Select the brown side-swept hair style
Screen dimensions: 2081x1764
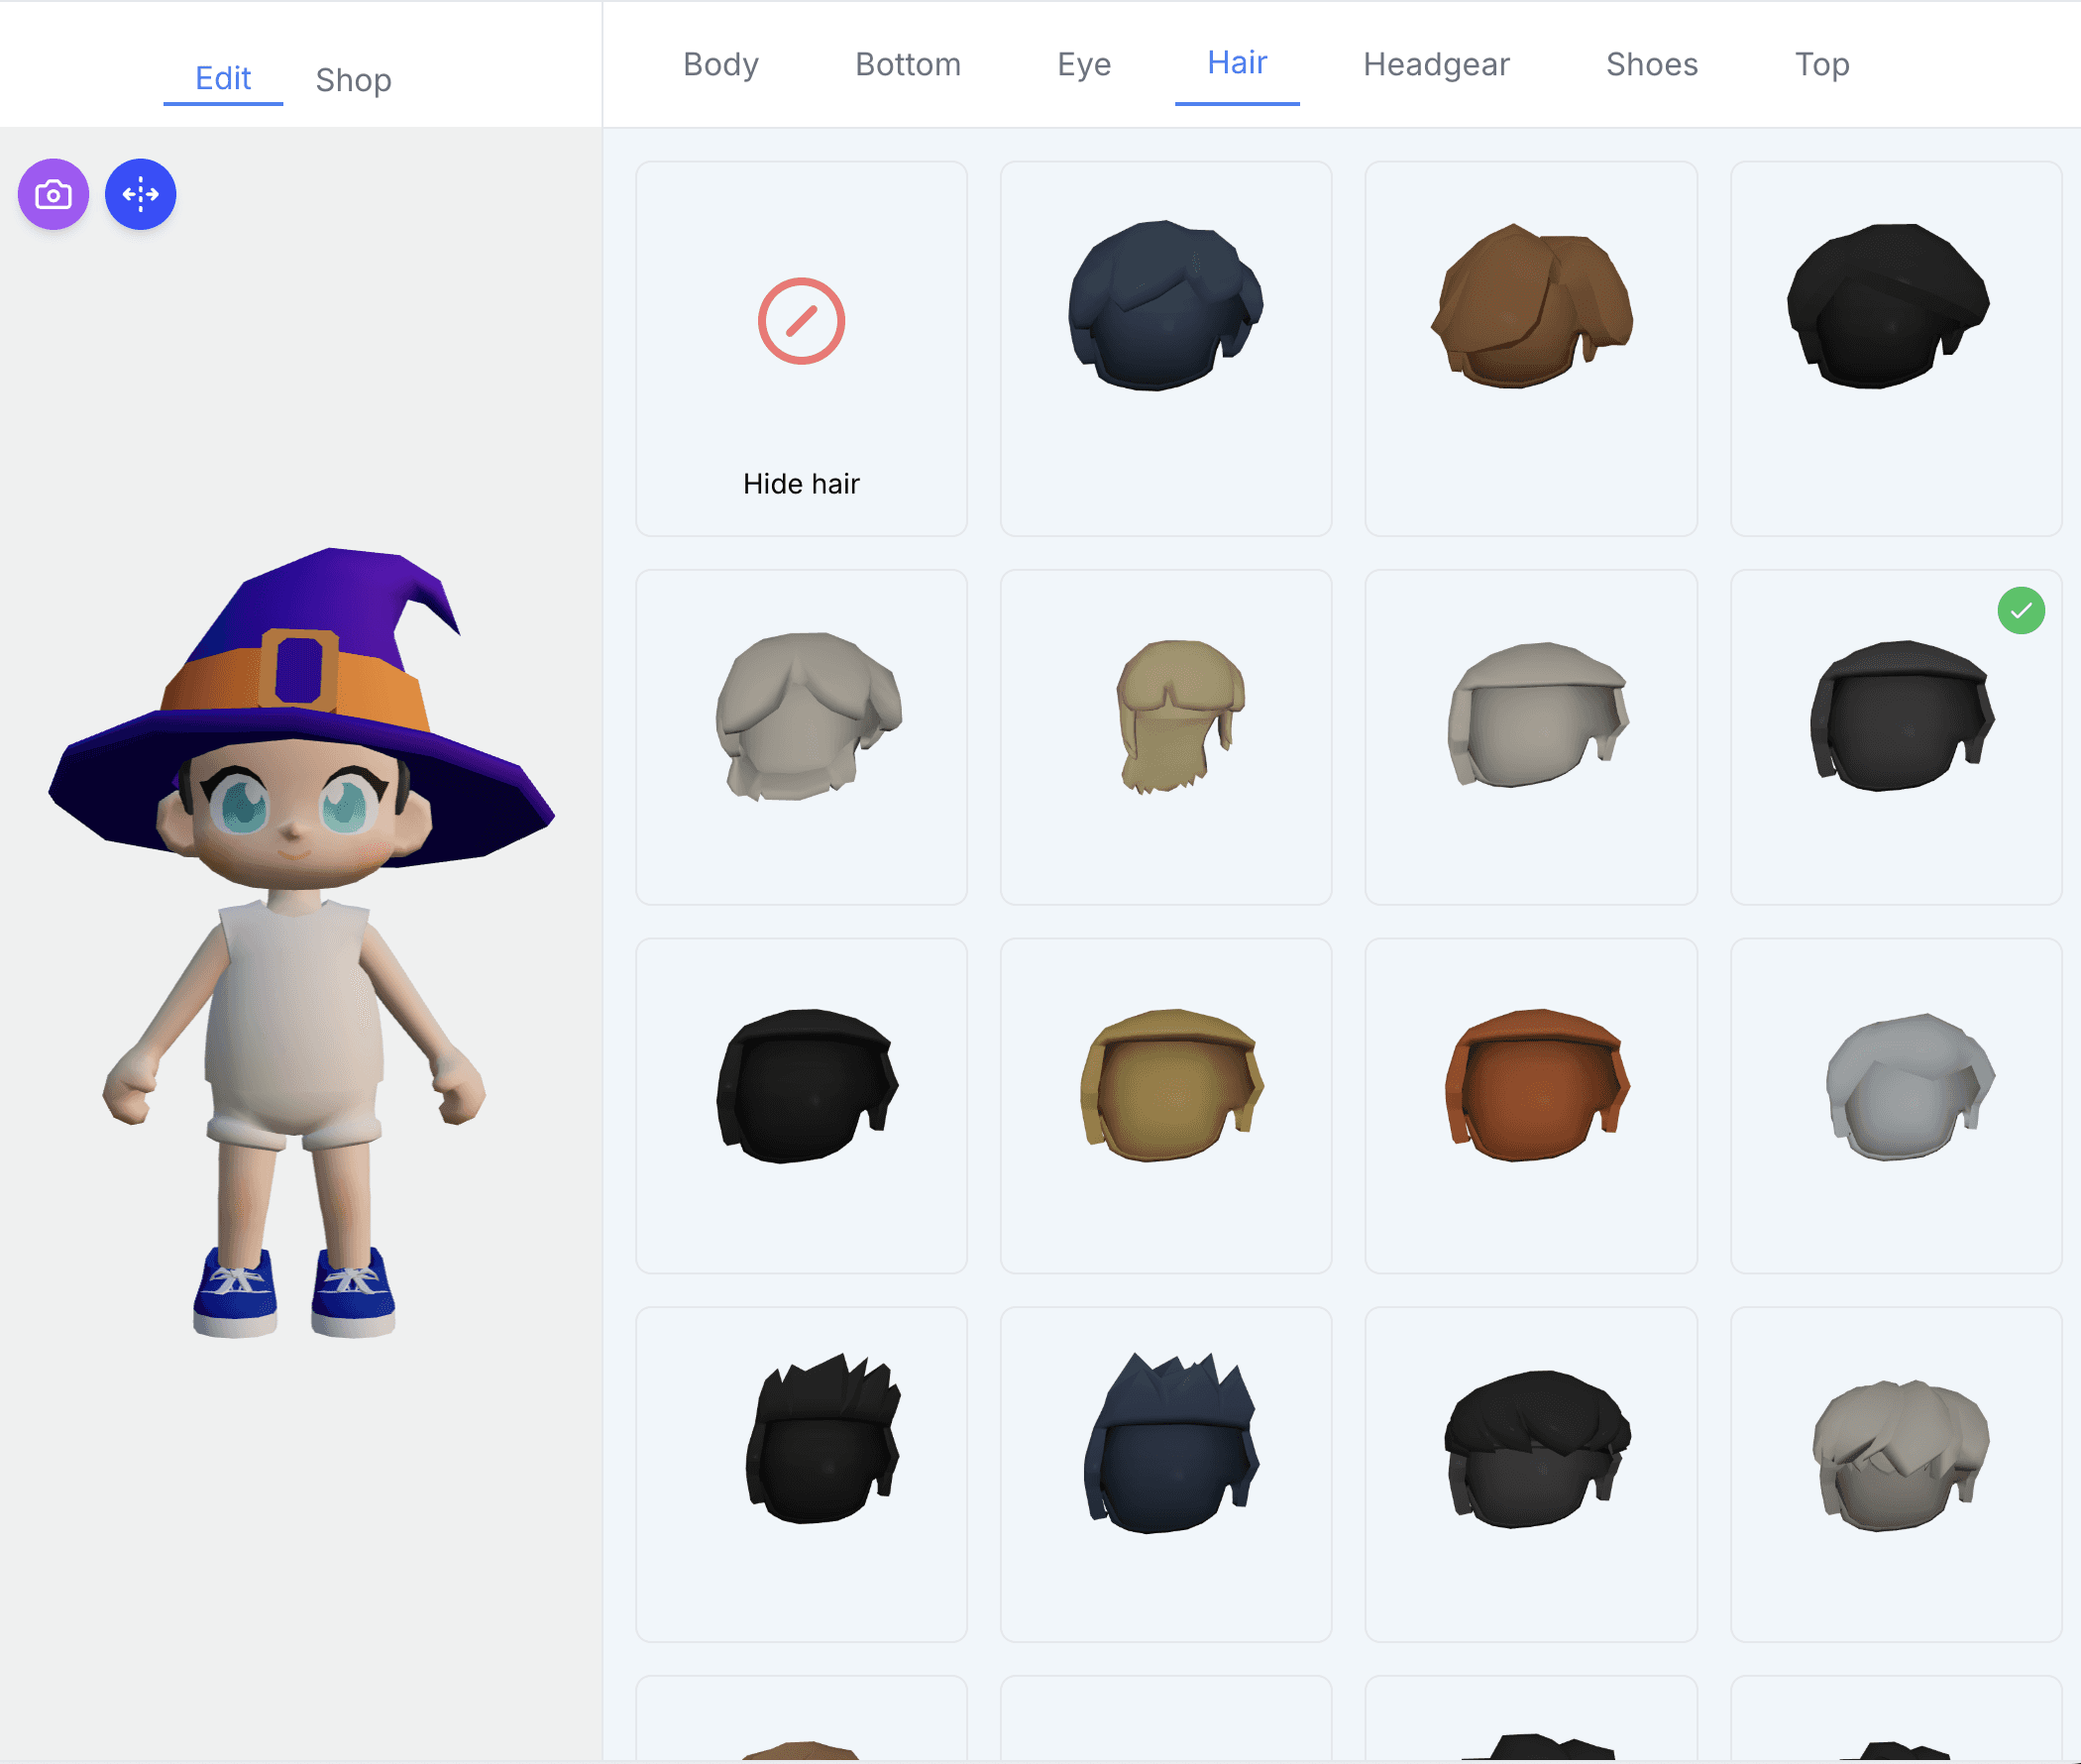(x=1530, y=306)
